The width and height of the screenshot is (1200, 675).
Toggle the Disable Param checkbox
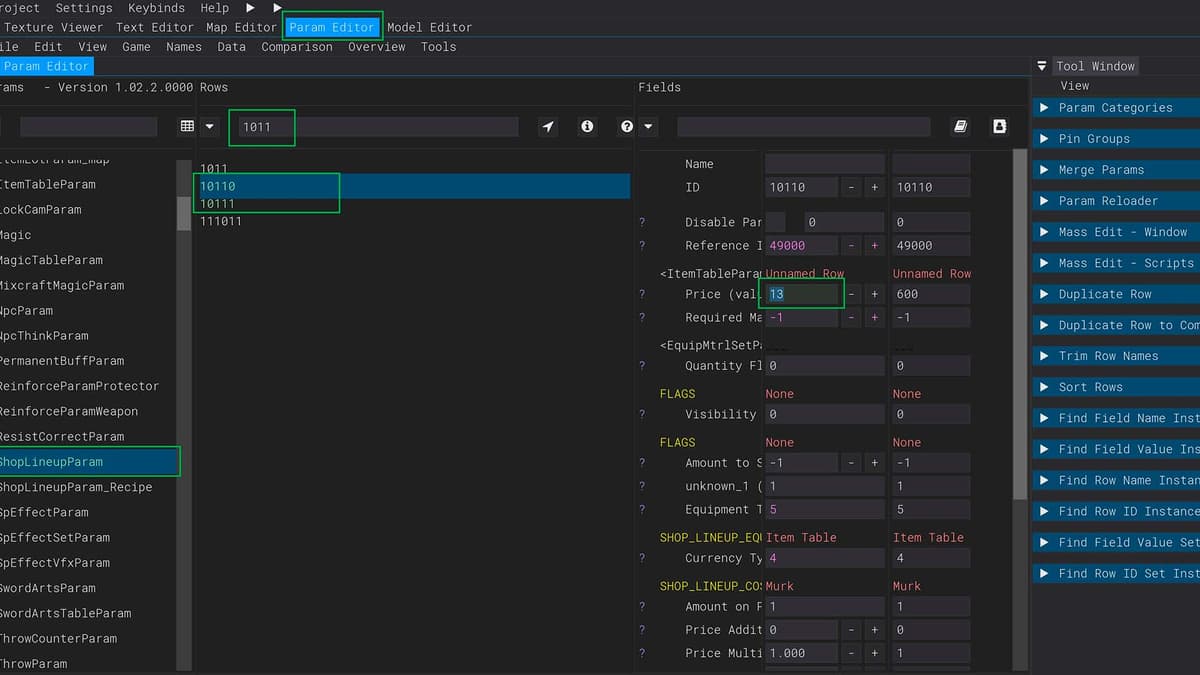coord(775,222)
